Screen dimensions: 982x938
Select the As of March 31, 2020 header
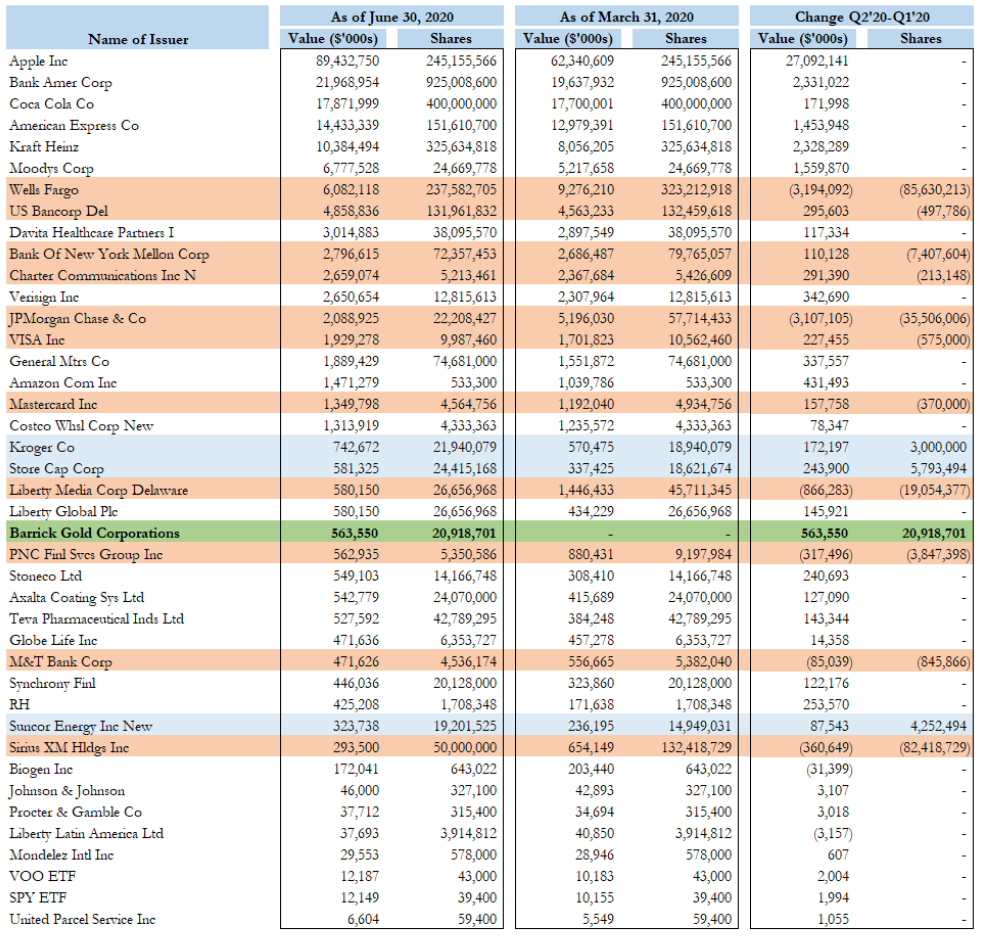coord(626,17)
